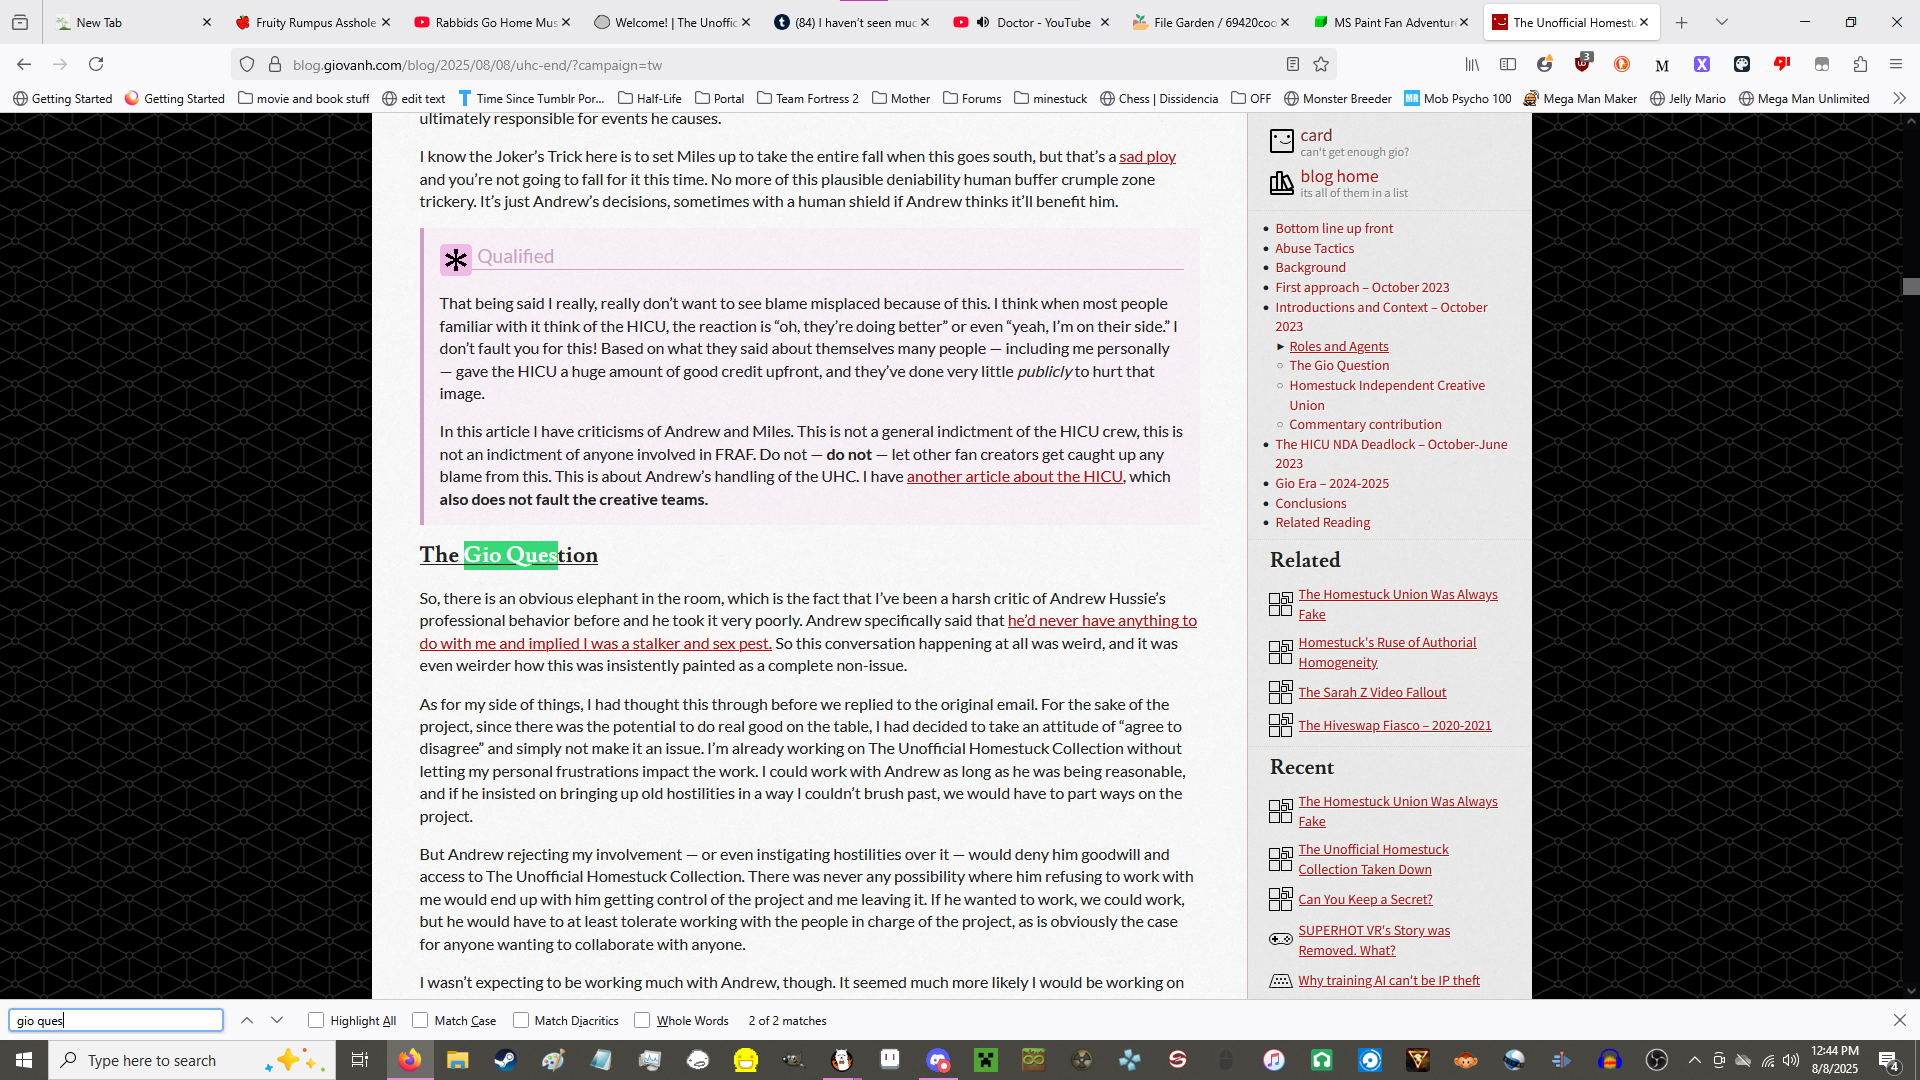This screenshot has width=1920, height=1080.
Task: Open File Explorer from the taskbar
Action: (x=457, y=1060)
